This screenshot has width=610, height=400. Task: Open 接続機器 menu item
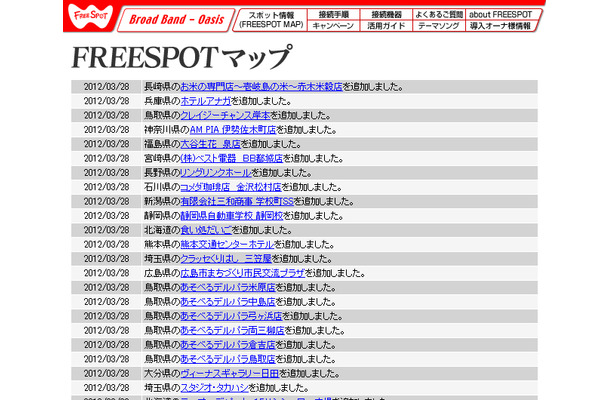click(386, 14)
